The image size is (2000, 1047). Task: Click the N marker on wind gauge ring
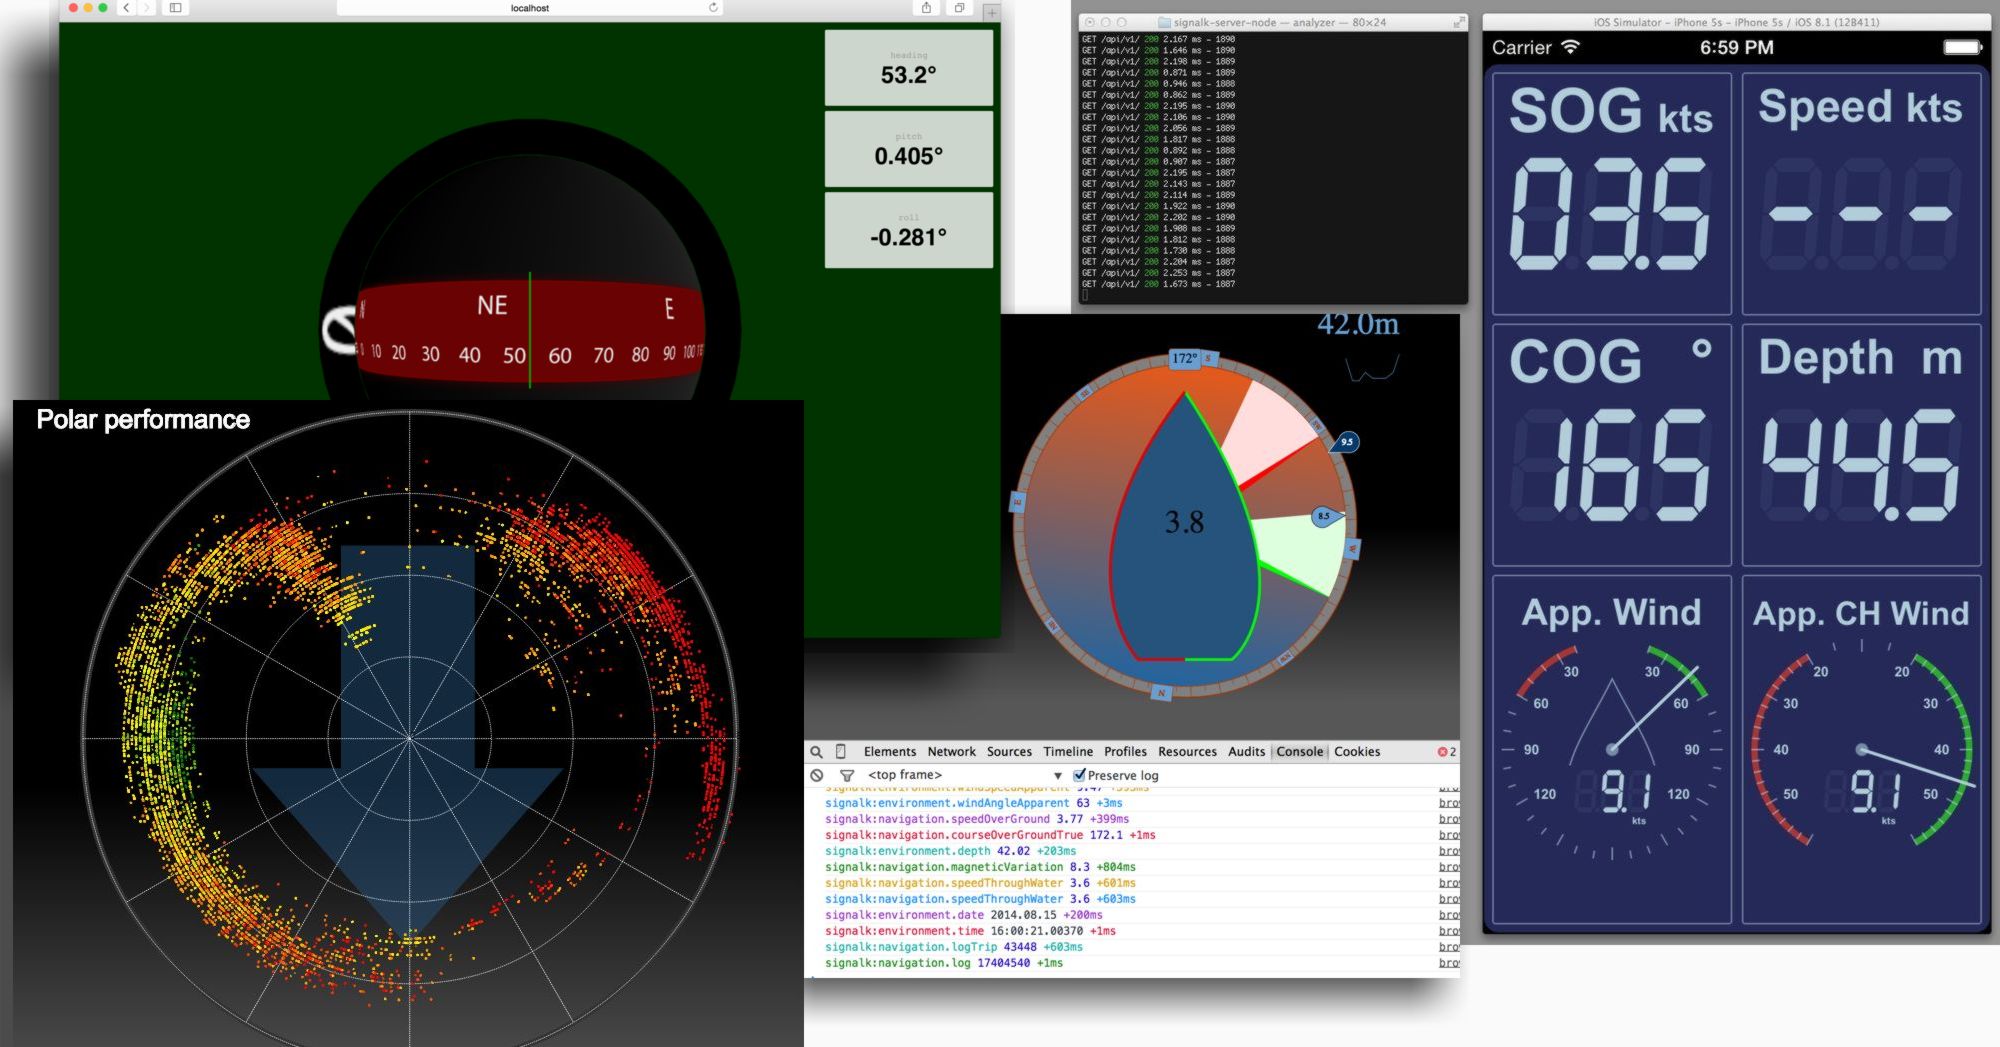point(1161,692)
